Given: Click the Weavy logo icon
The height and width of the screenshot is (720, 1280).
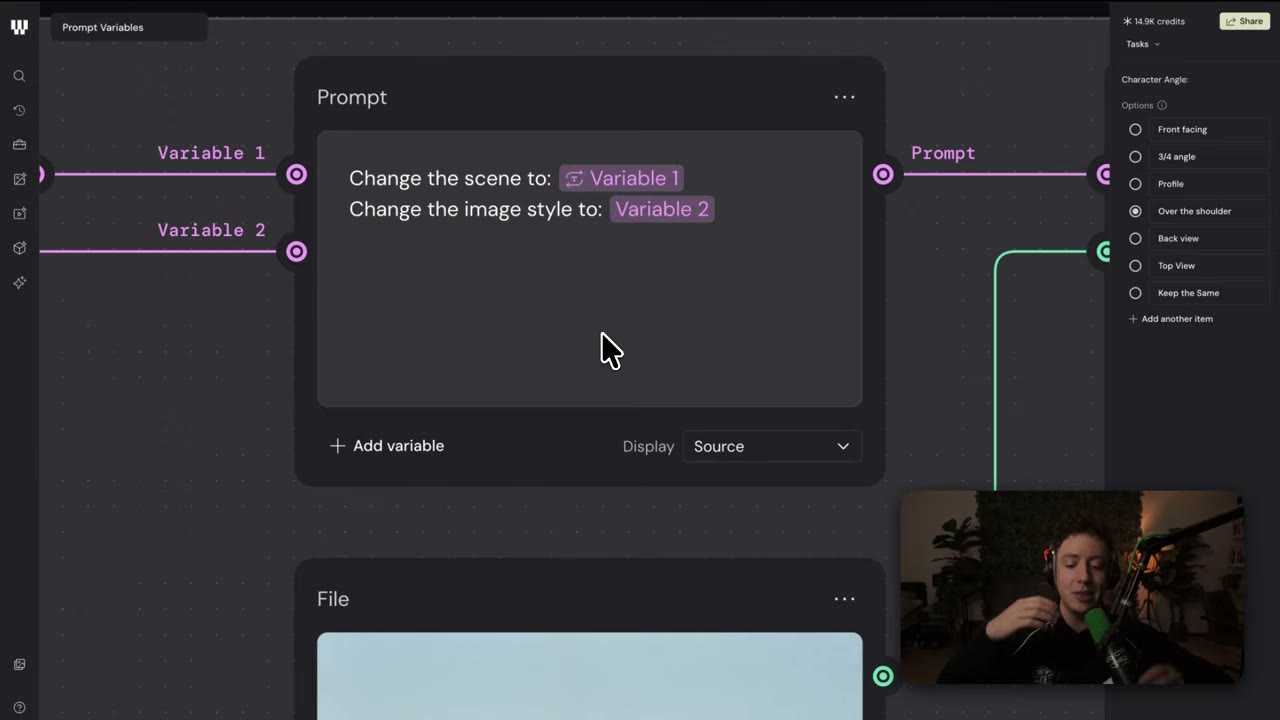Looking at the screenshot, I should pos(19,27).
